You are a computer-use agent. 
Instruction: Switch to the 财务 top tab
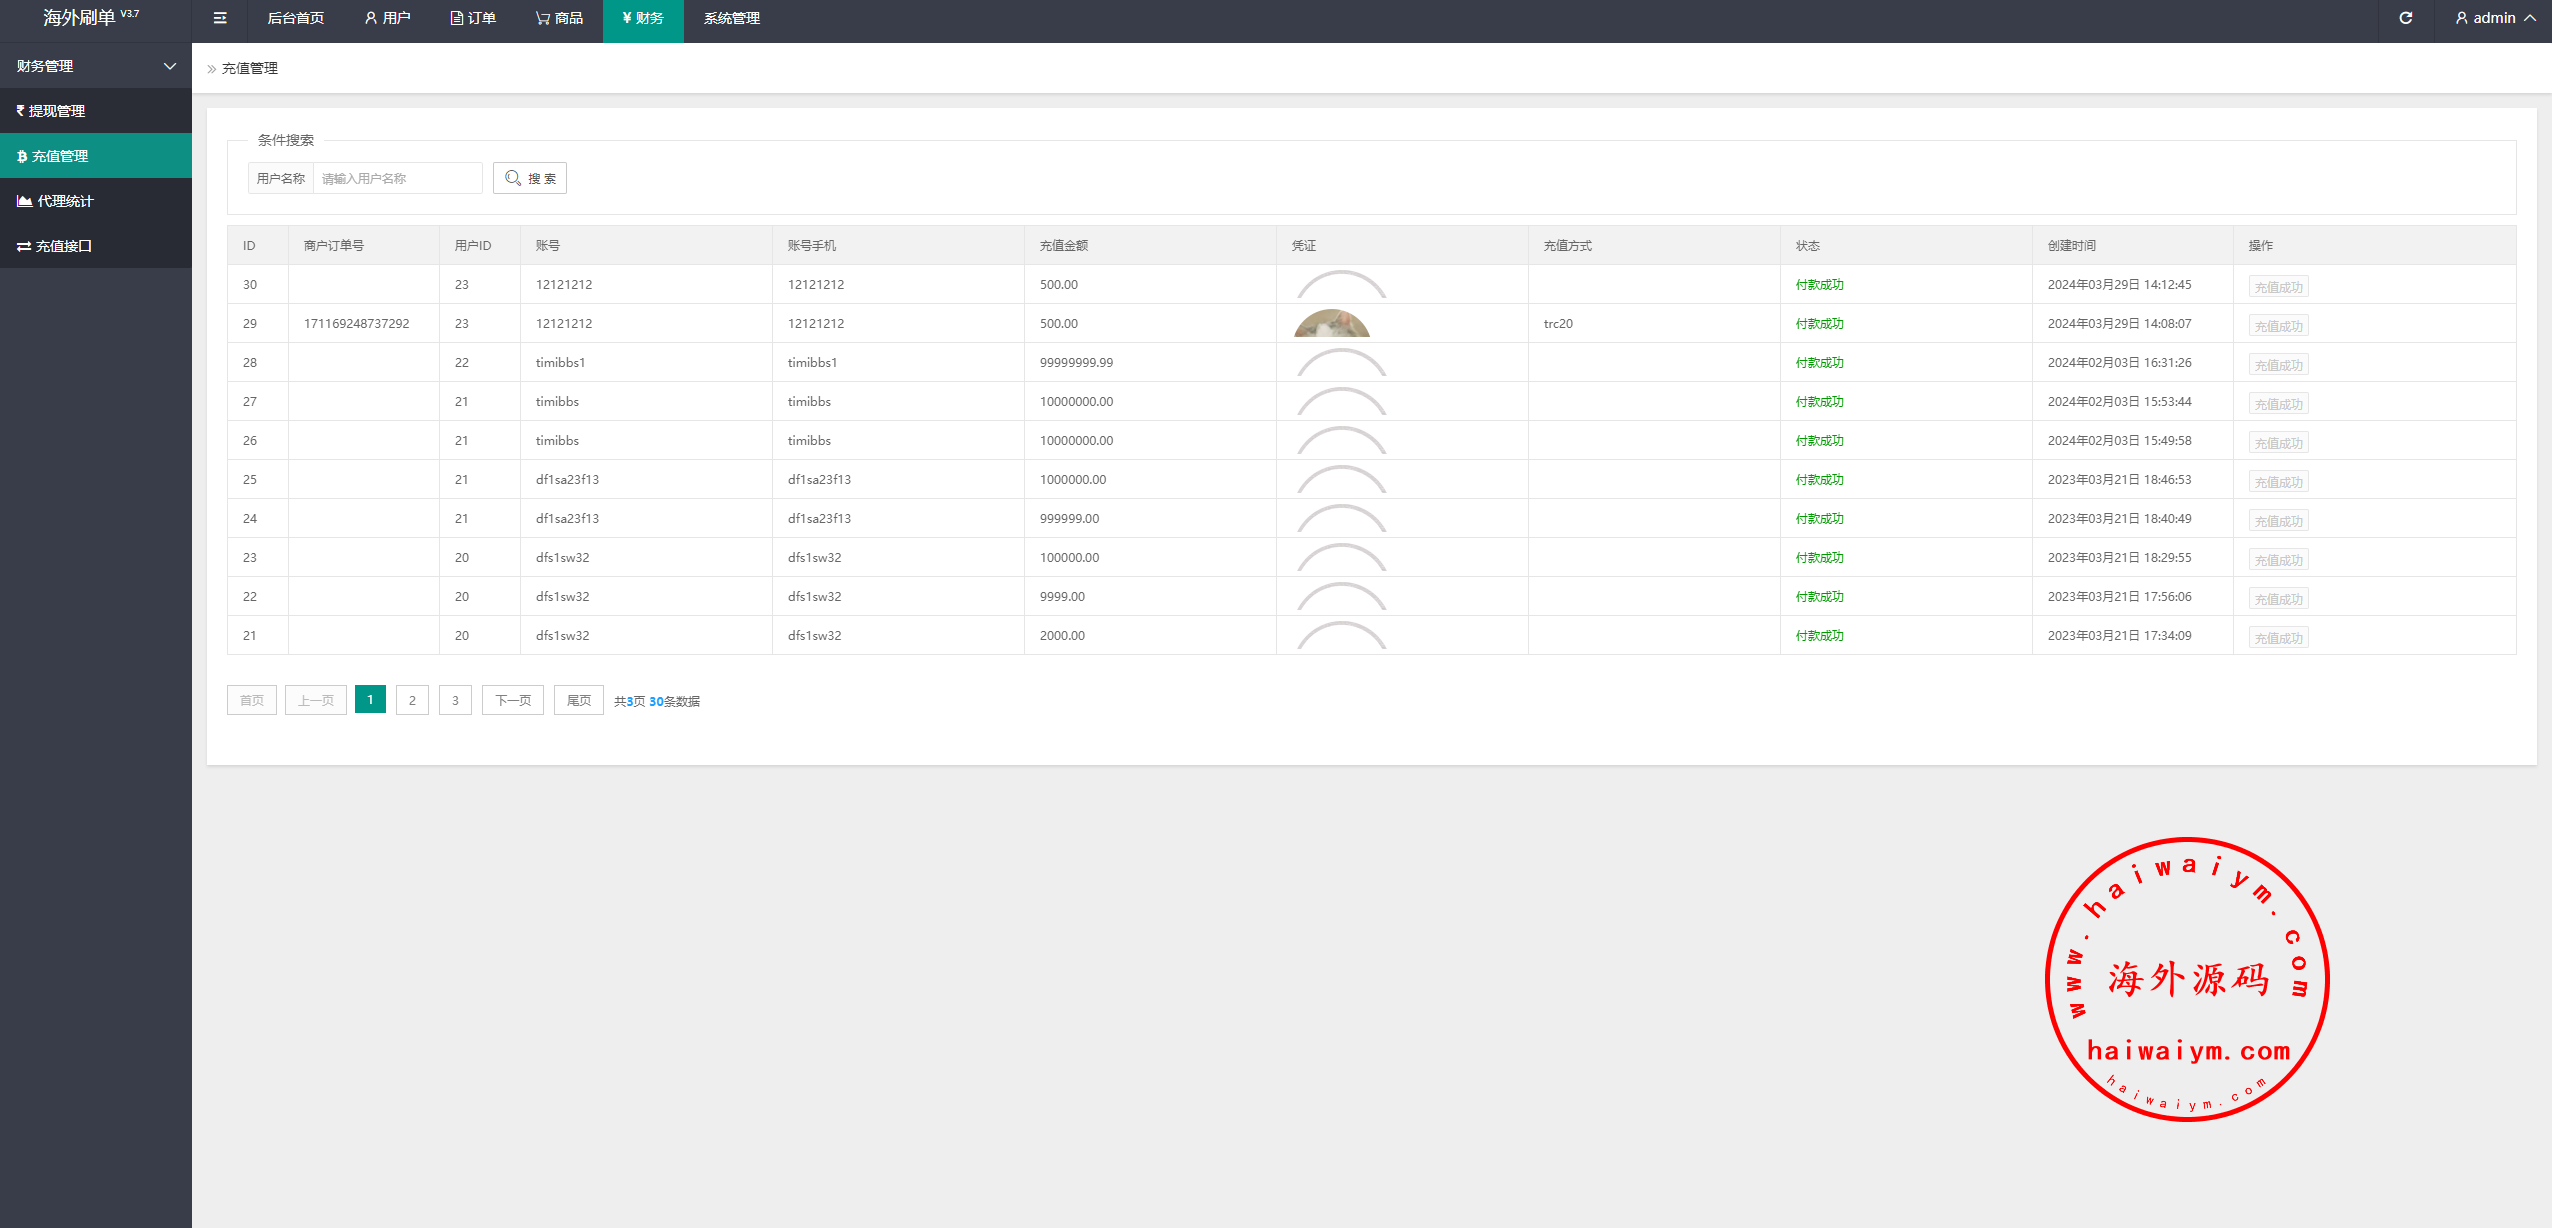pos(643,18)
